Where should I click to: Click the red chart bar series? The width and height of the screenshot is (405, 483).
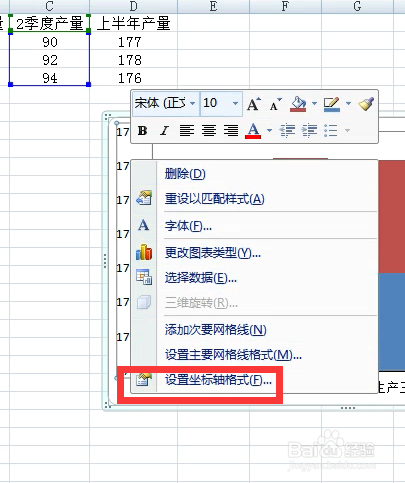(392, 217)
